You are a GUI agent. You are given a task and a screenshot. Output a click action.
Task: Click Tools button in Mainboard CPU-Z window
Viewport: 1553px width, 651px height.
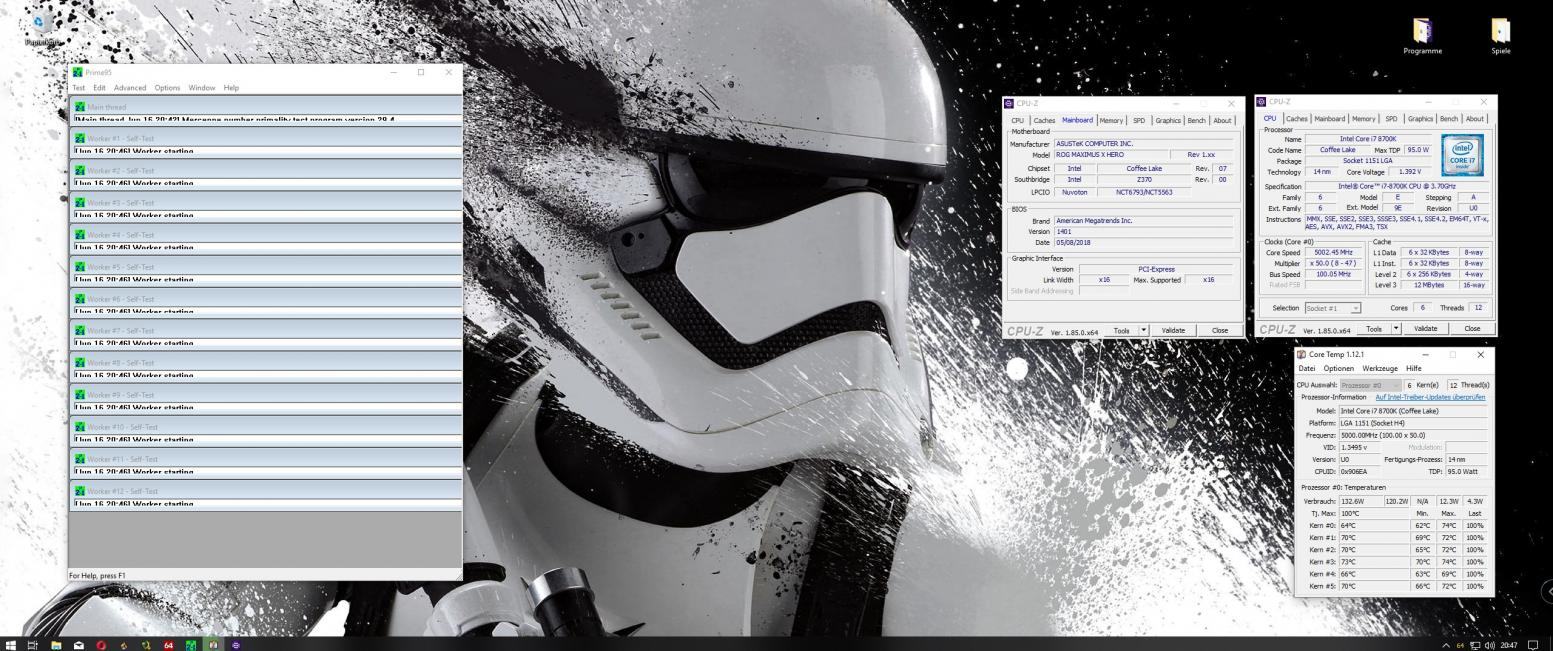[1123, 330]
